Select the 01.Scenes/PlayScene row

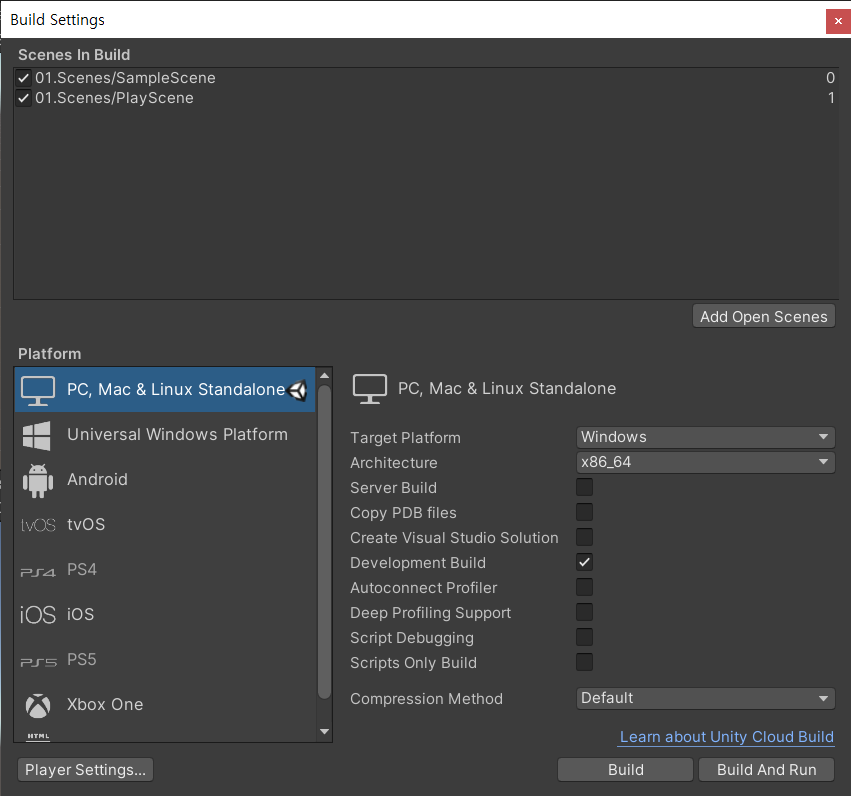[x=426, y=98]
